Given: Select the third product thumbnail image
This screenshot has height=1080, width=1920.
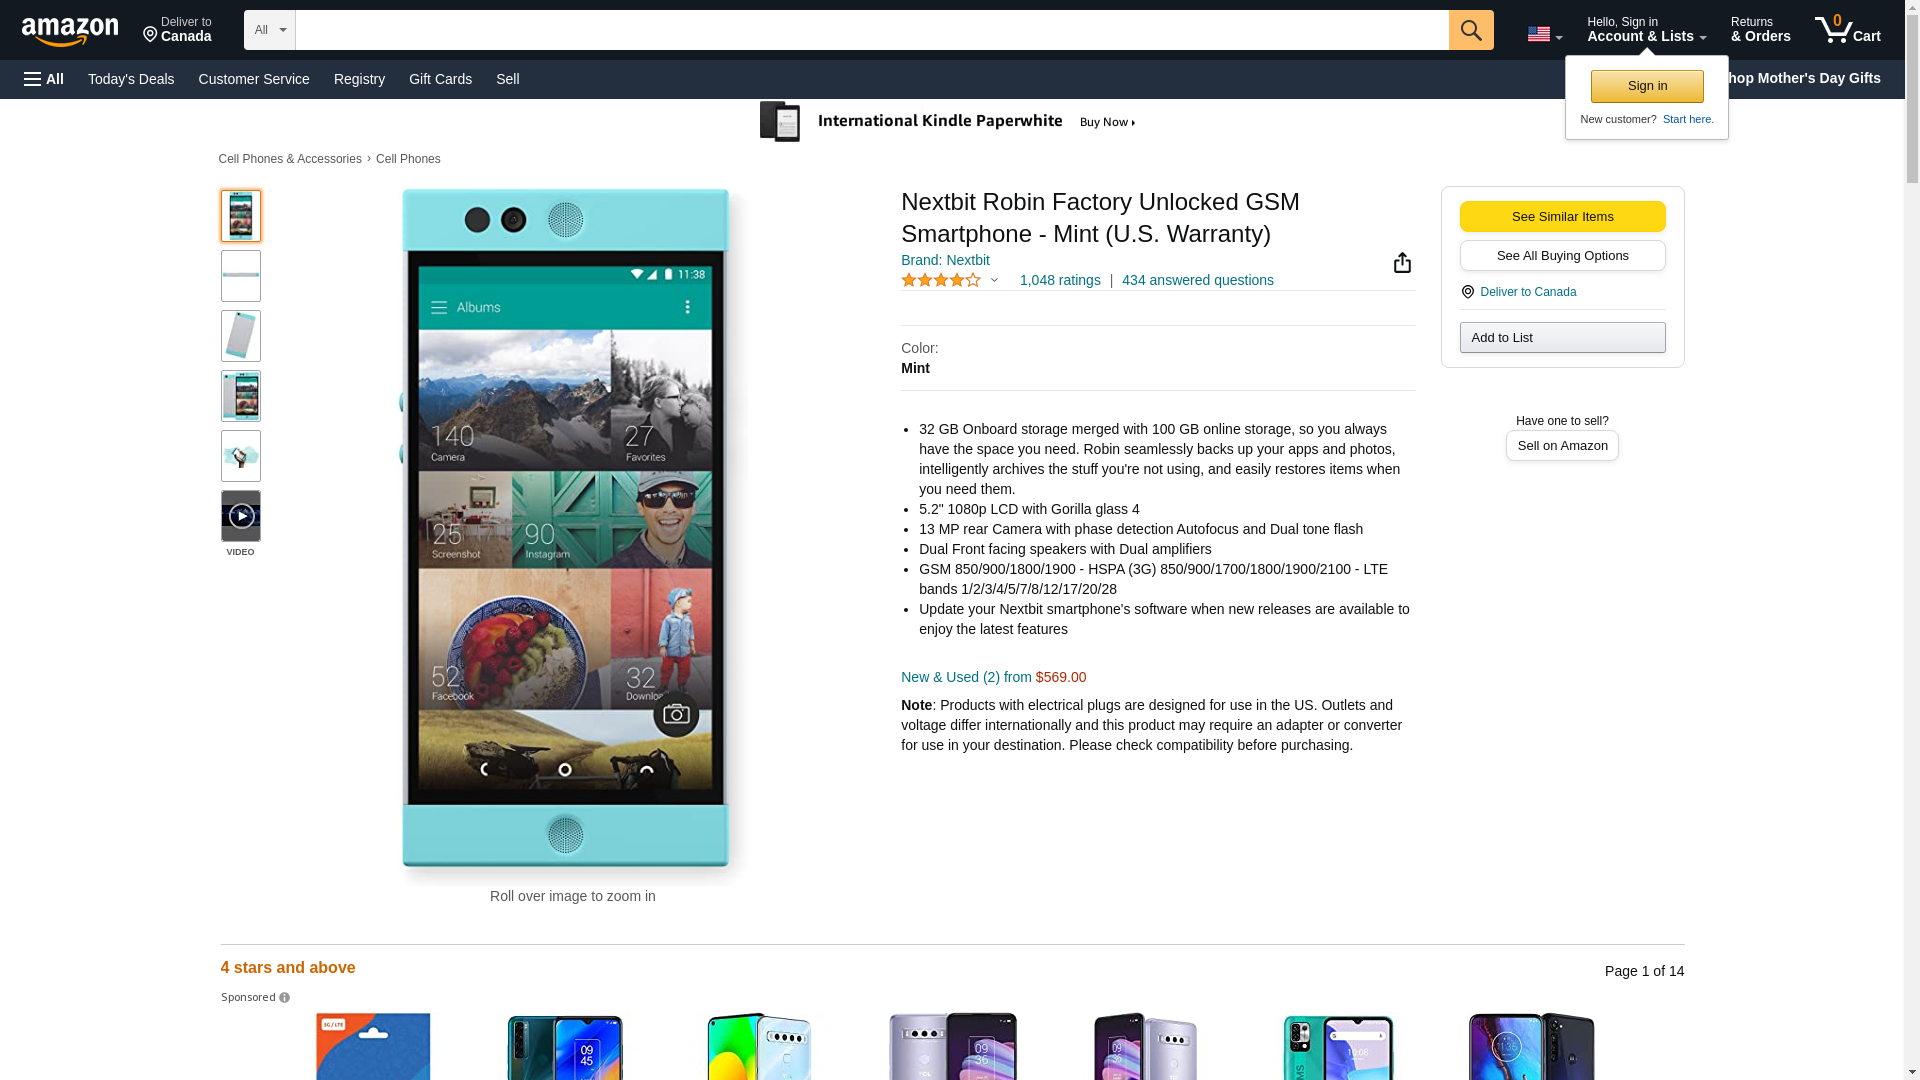Looking at the screenshot, I should pyautogui.click(x=240, y=336).
